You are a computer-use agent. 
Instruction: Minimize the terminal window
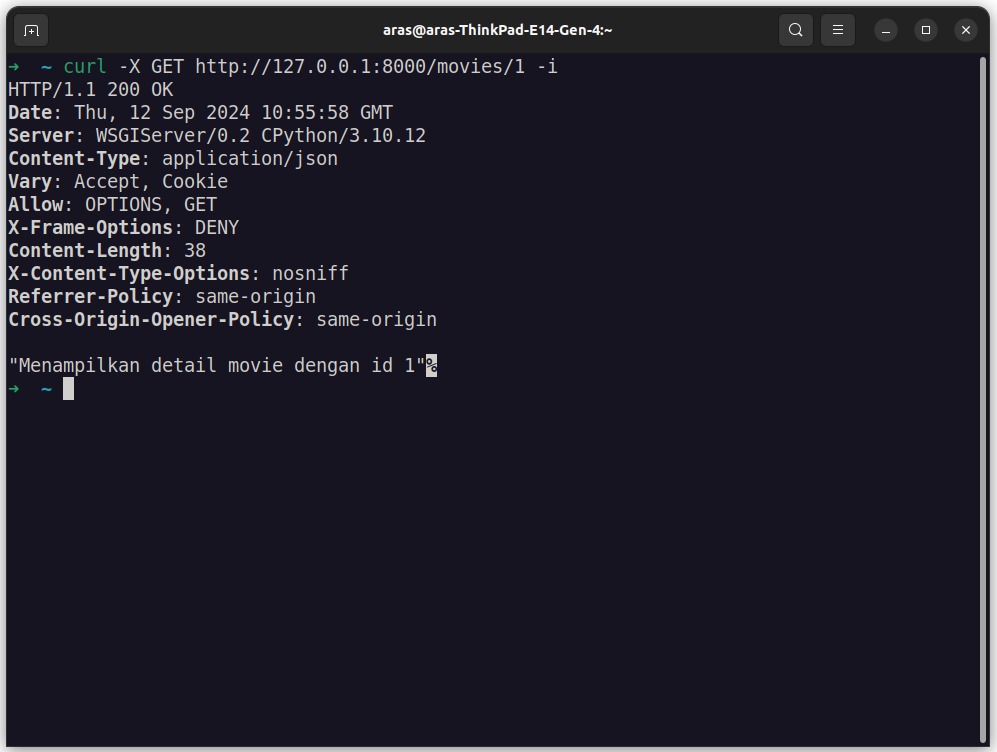[886, 30]
